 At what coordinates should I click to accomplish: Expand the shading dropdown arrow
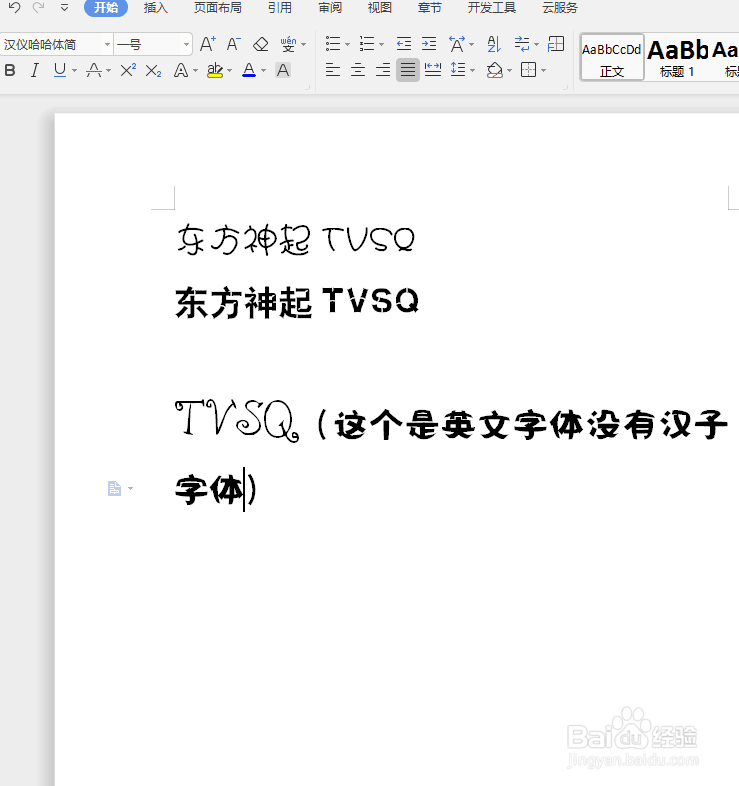coord(509,71)
